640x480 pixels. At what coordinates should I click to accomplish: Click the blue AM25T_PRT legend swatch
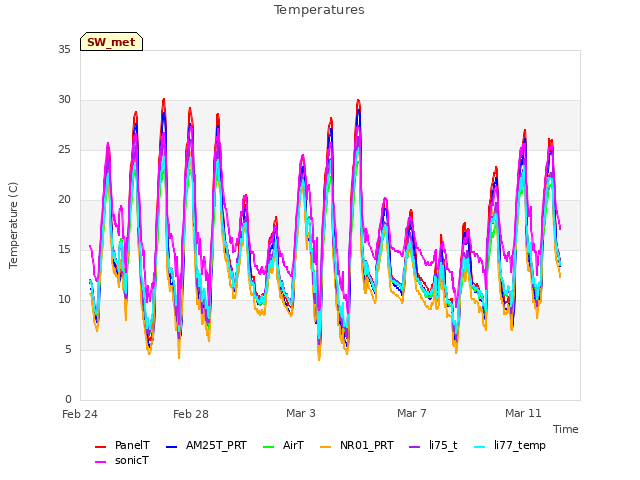click(x=171, y=447)
